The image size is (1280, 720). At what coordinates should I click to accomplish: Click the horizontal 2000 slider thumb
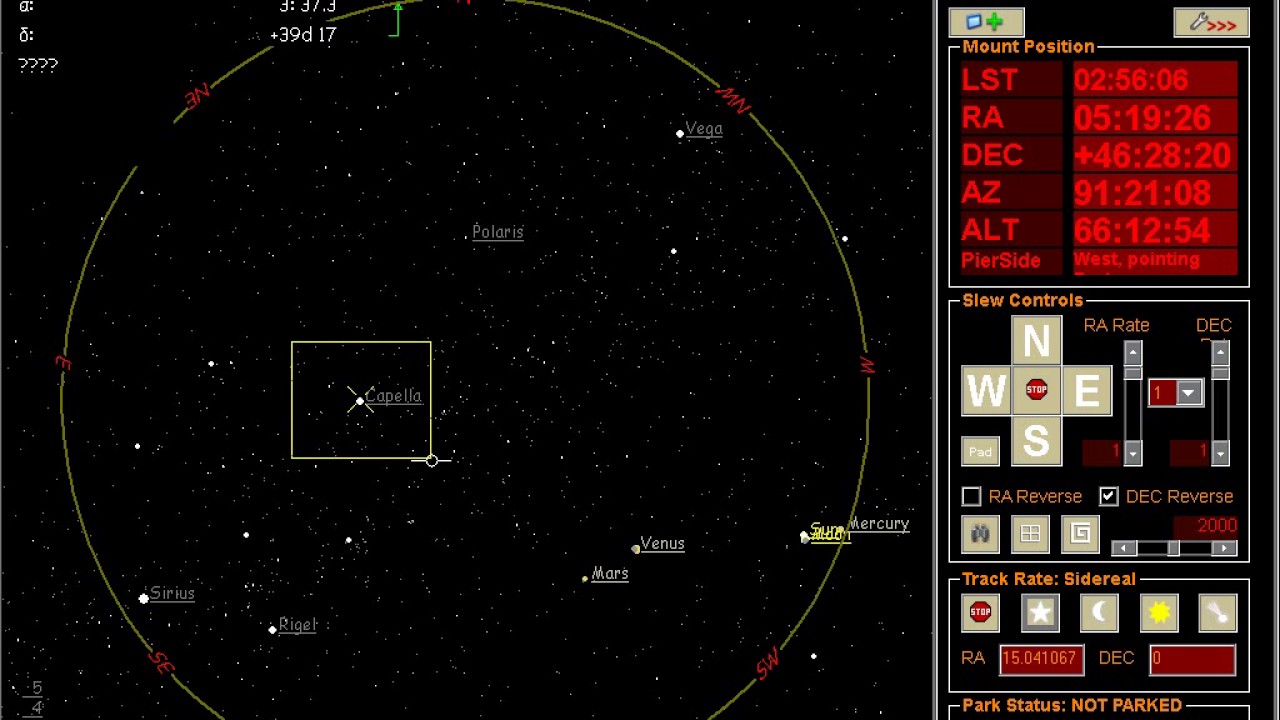pos(1173,548)
